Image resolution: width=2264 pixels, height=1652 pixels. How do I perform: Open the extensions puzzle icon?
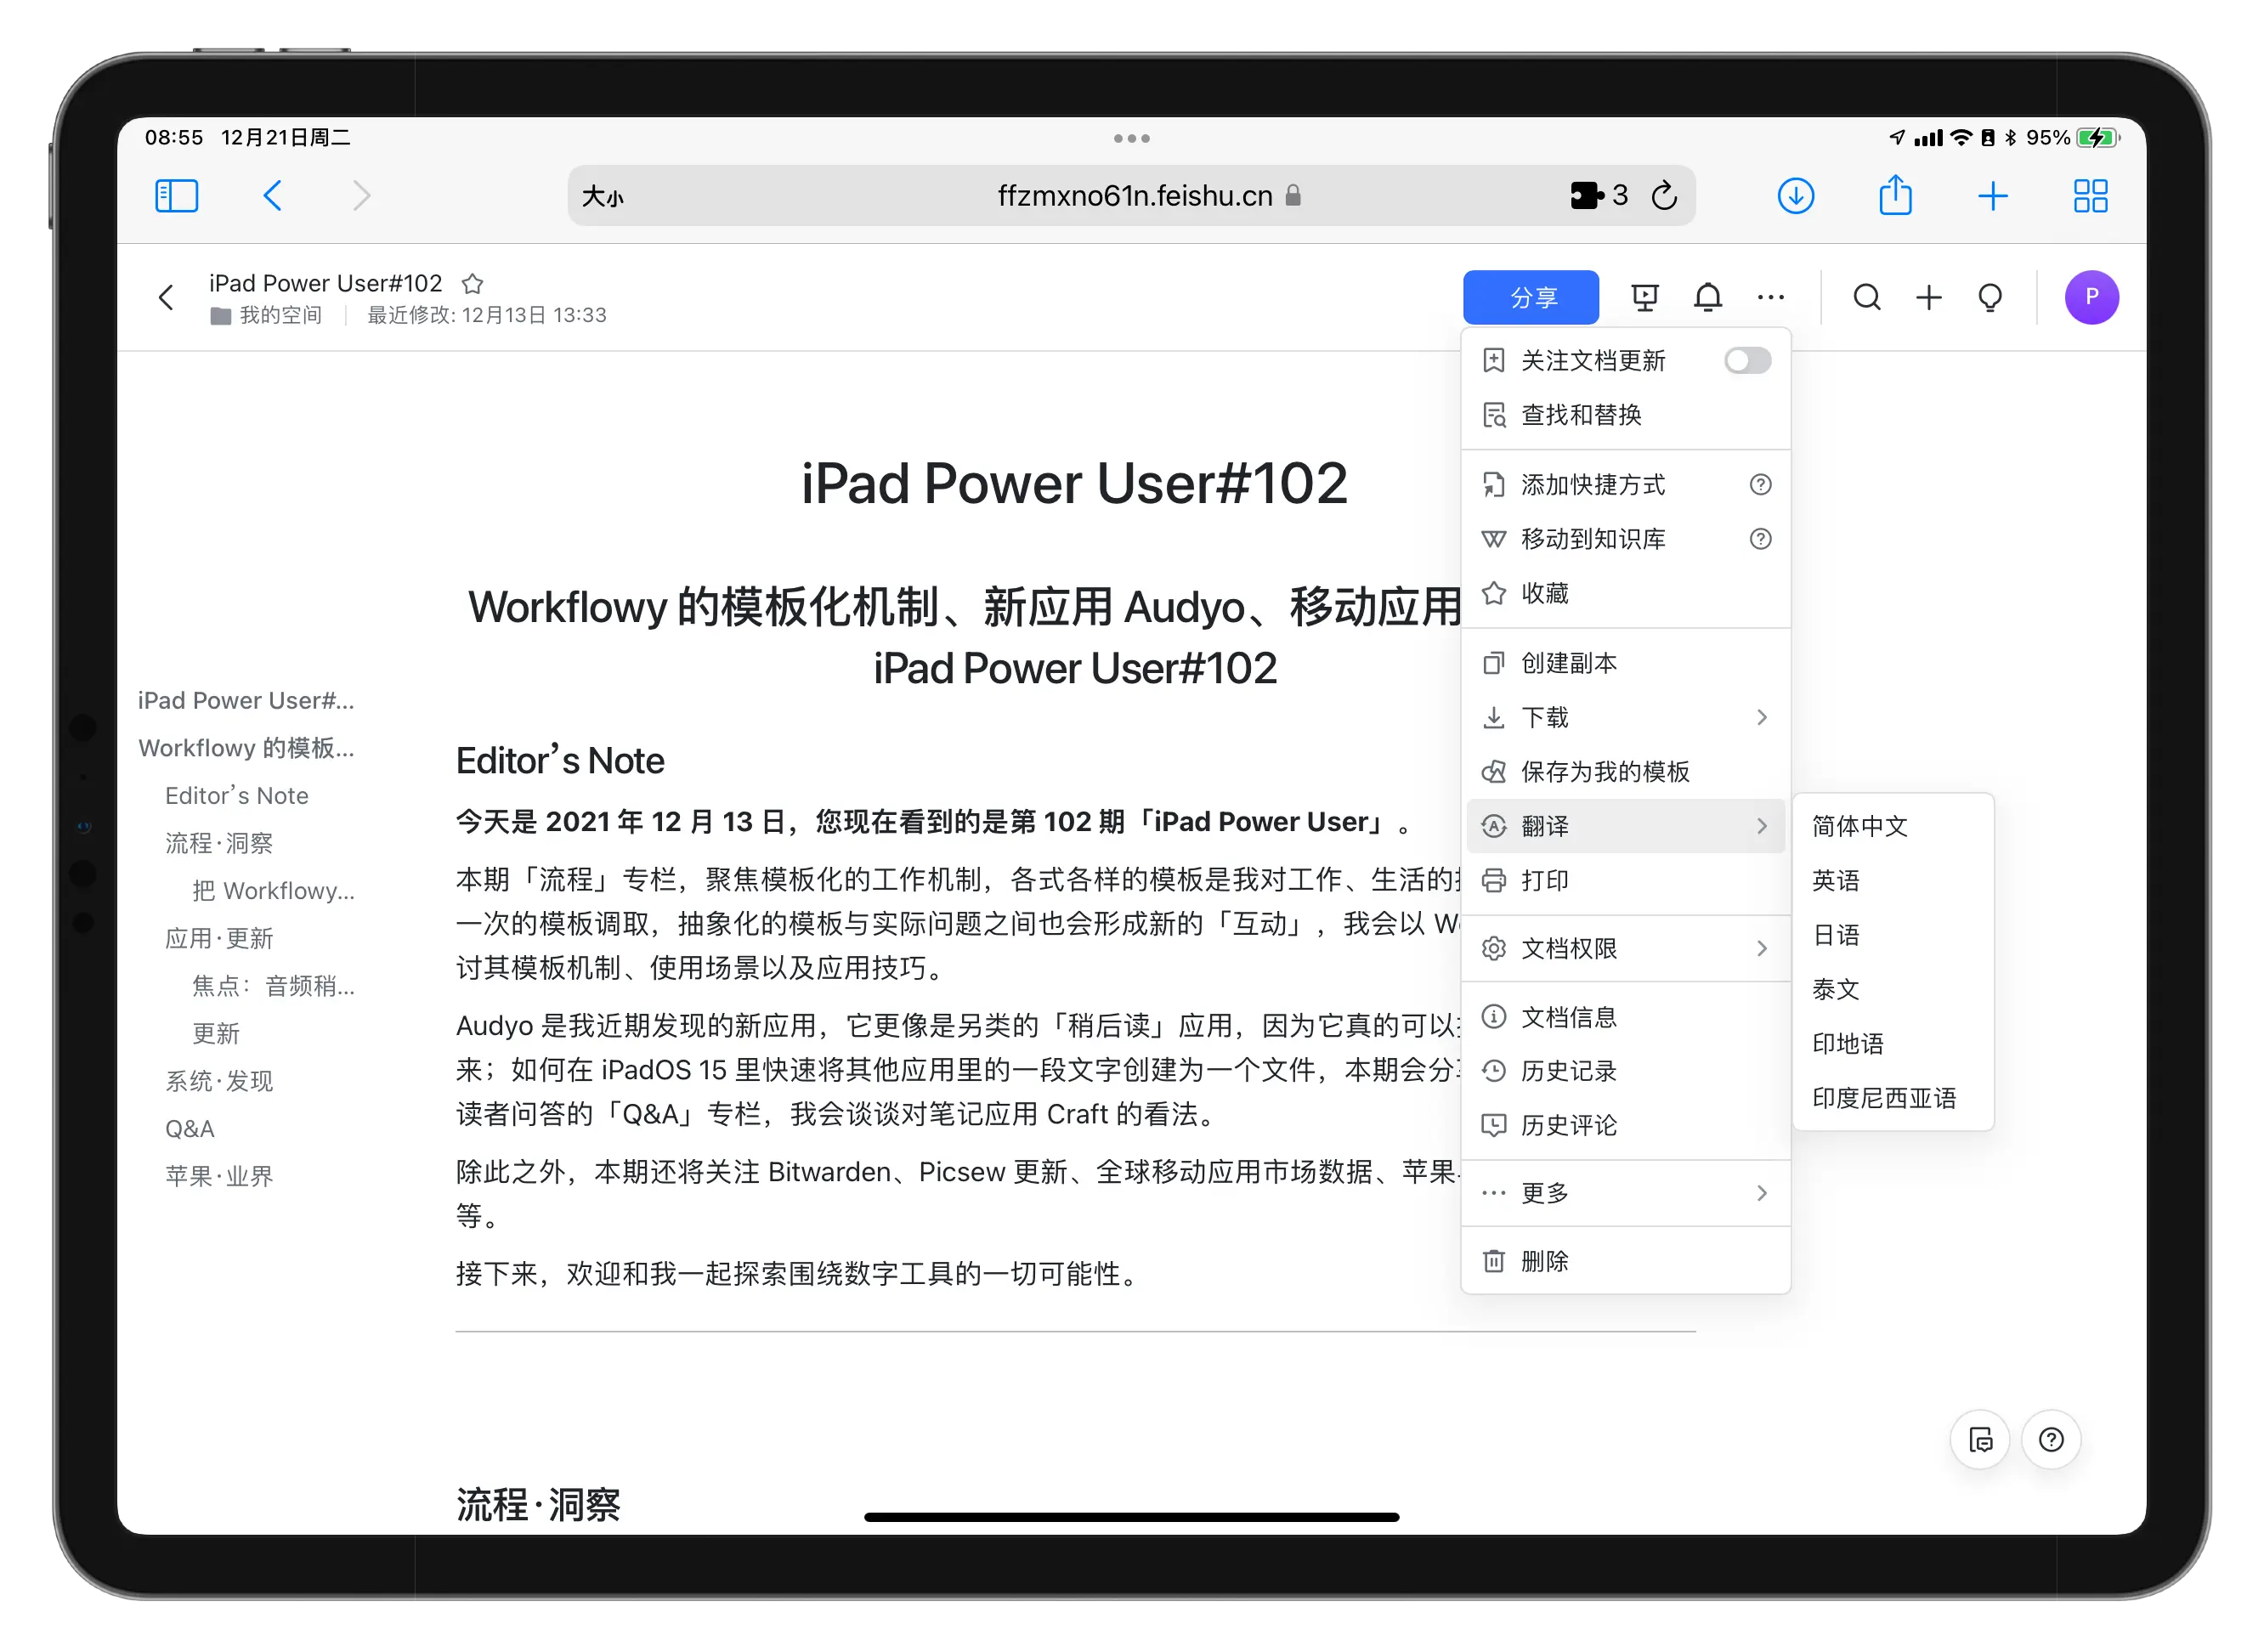pyautogui.click(x=1586, y=195)
